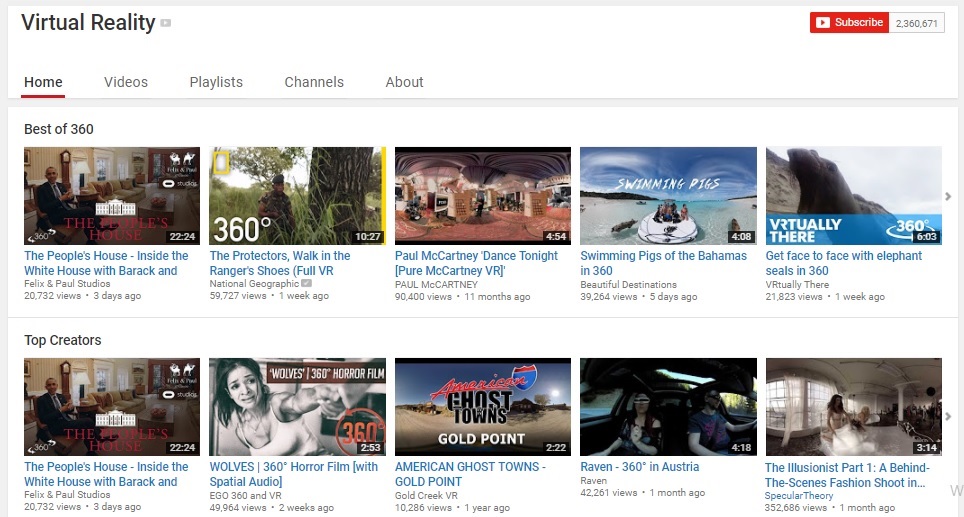The height and width of the screenshot is (517, 964).
Task: Play The Illusionist fashion shoot thumbnail
Action: click(x=853, y=407)
